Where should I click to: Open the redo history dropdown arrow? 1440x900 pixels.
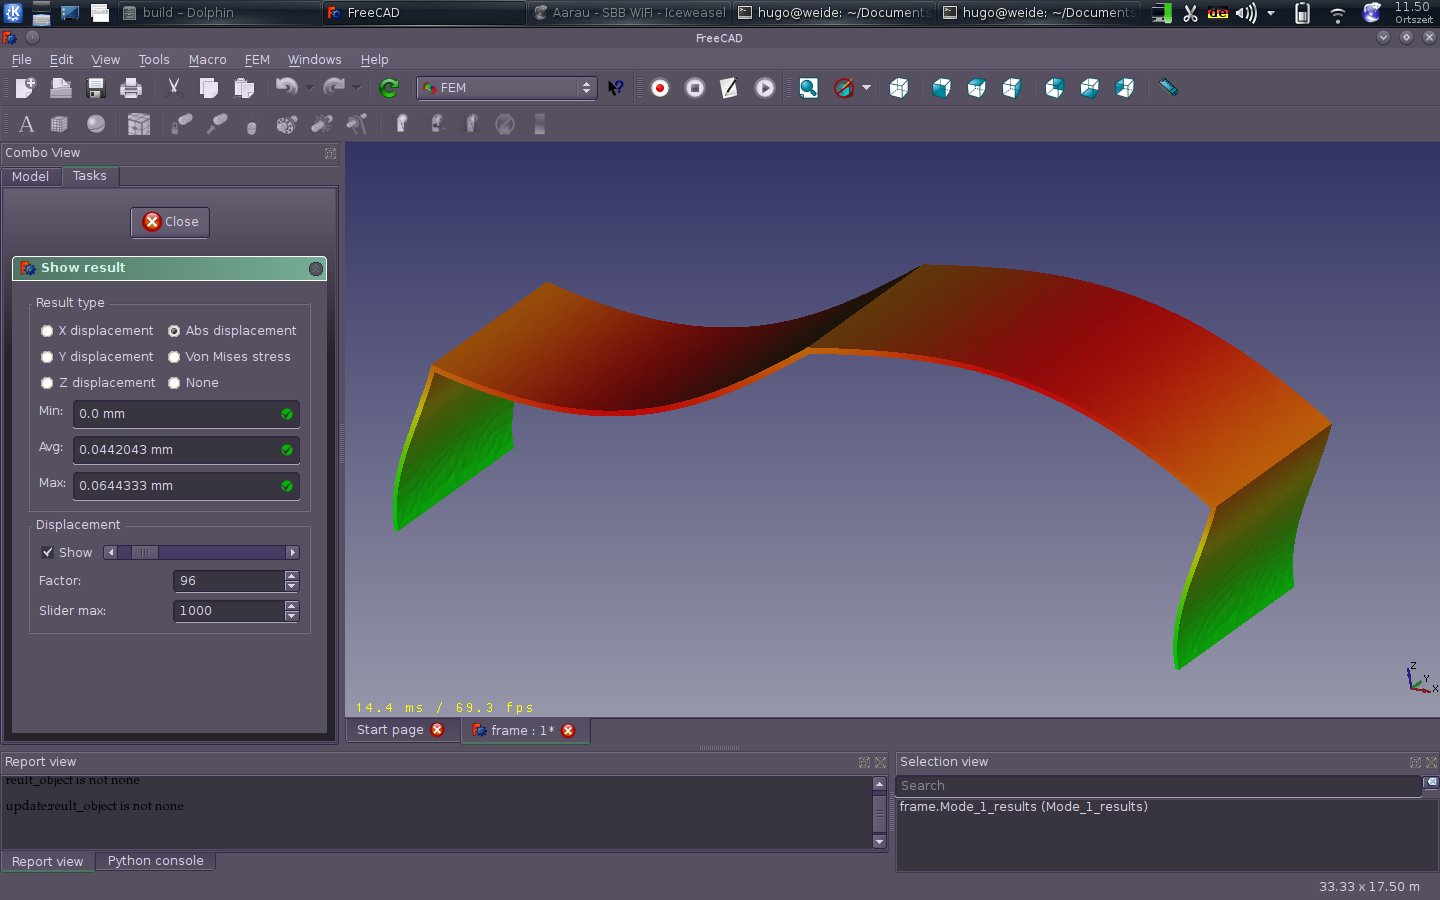(357, 88)
